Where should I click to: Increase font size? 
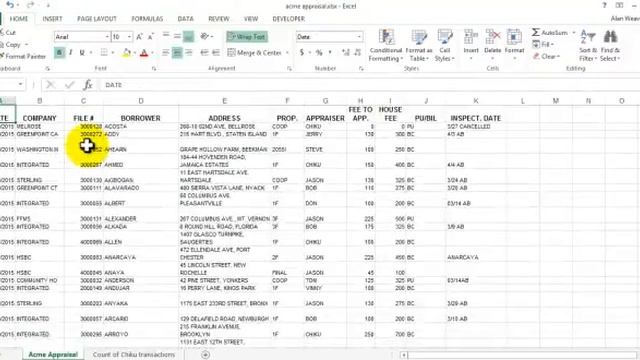(139, 37)
